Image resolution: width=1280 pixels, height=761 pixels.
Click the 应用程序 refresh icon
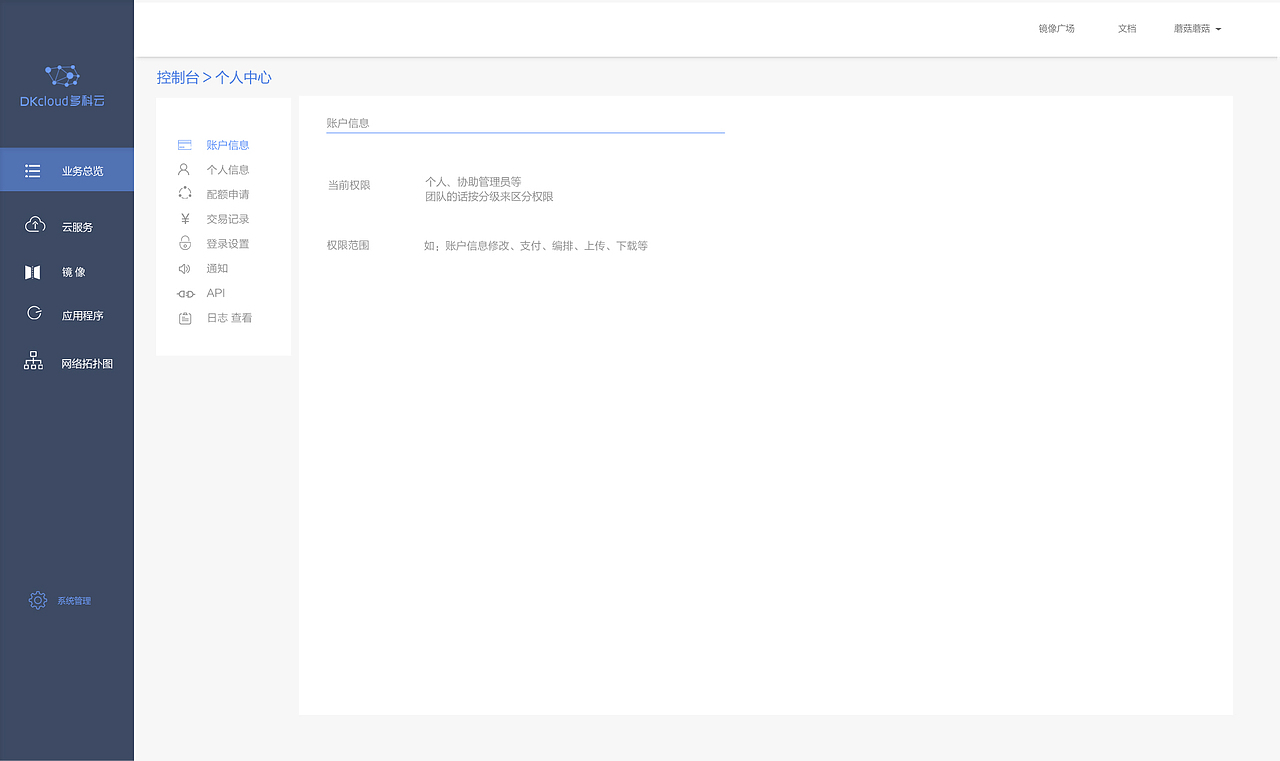34,313
